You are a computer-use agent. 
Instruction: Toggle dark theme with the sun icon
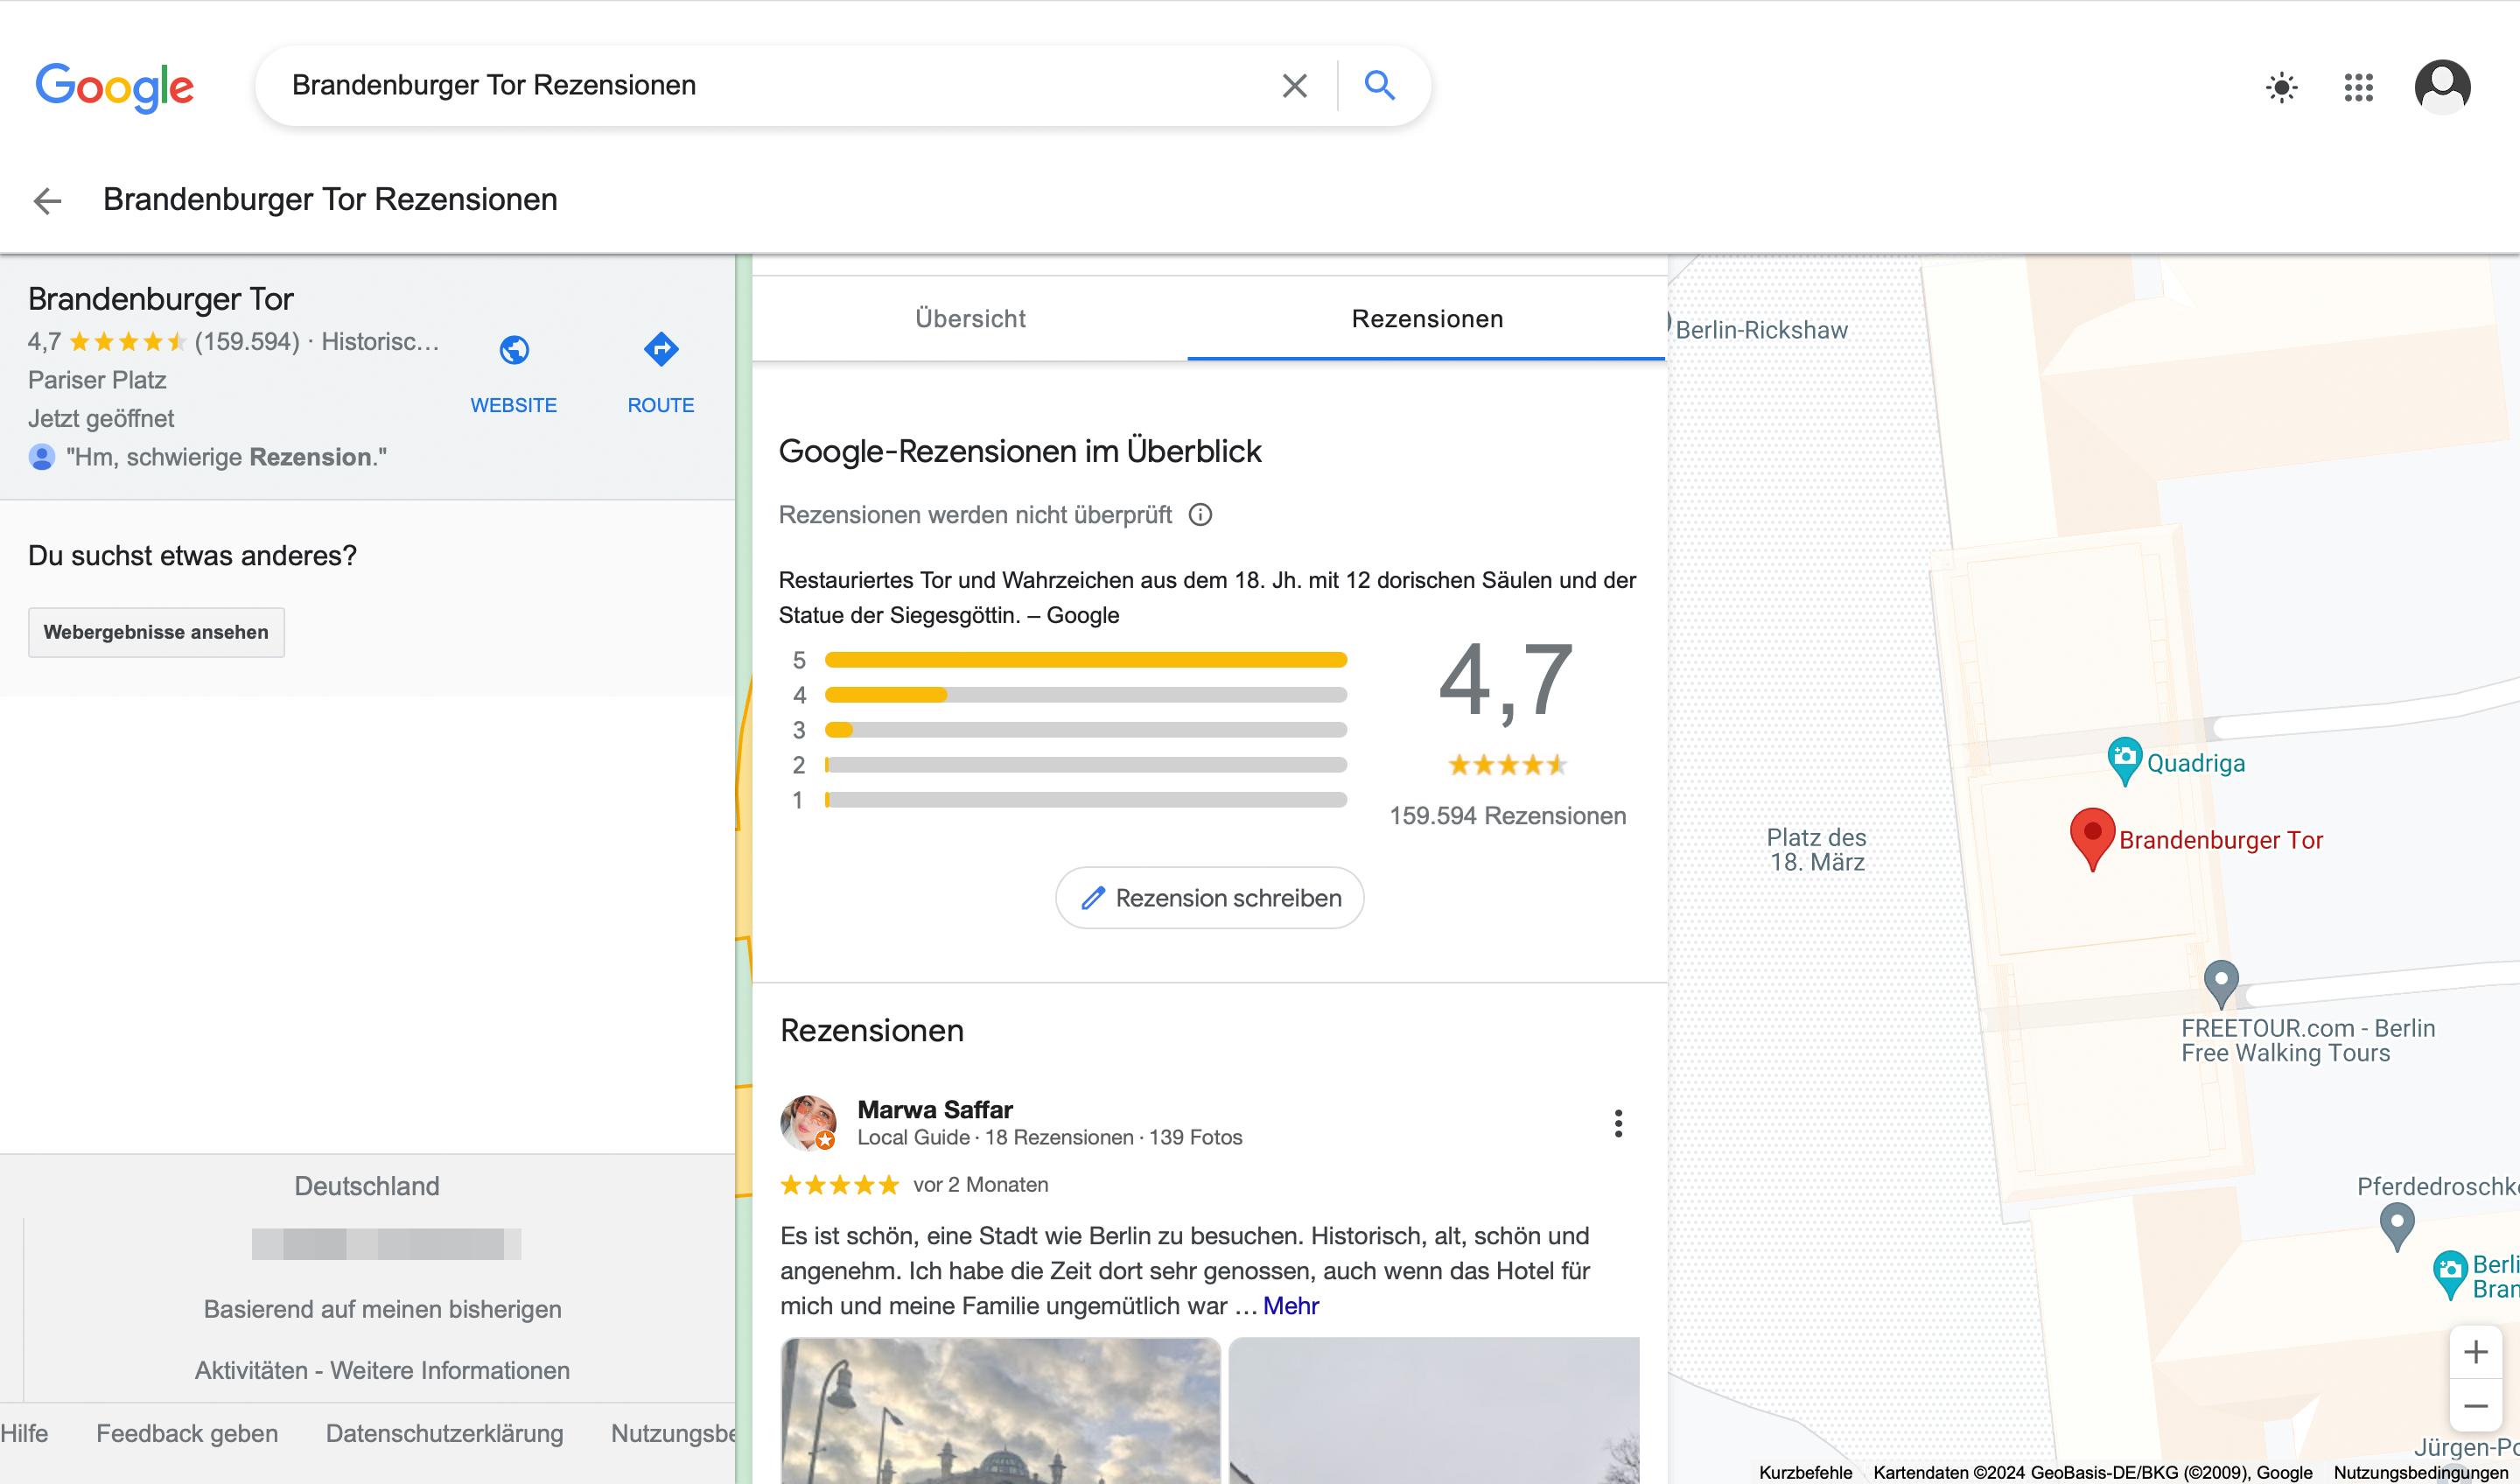pos(2281,88)
